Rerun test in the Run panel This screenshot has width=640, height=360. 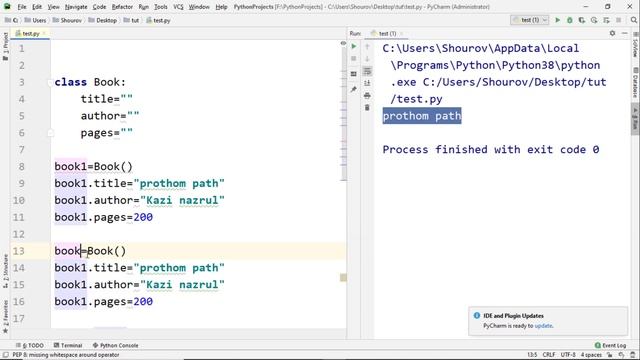tap(354, 47)
